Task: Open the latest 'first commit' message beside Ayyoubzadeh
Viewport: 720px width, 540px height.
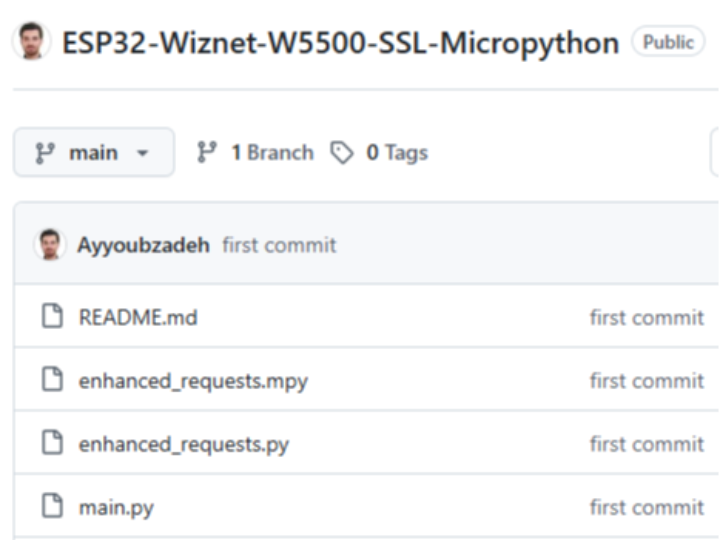Action: (x=279, y=245)
